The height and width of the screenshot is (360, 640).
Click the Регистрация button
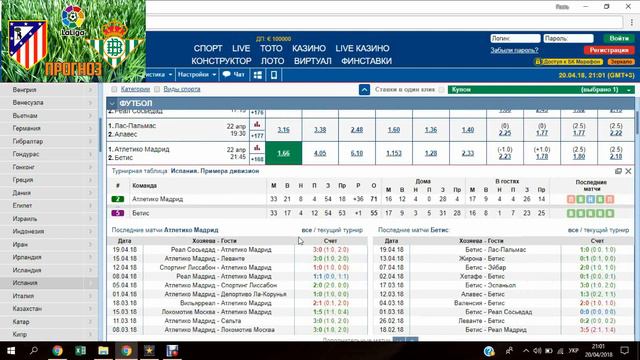point(609,50)
